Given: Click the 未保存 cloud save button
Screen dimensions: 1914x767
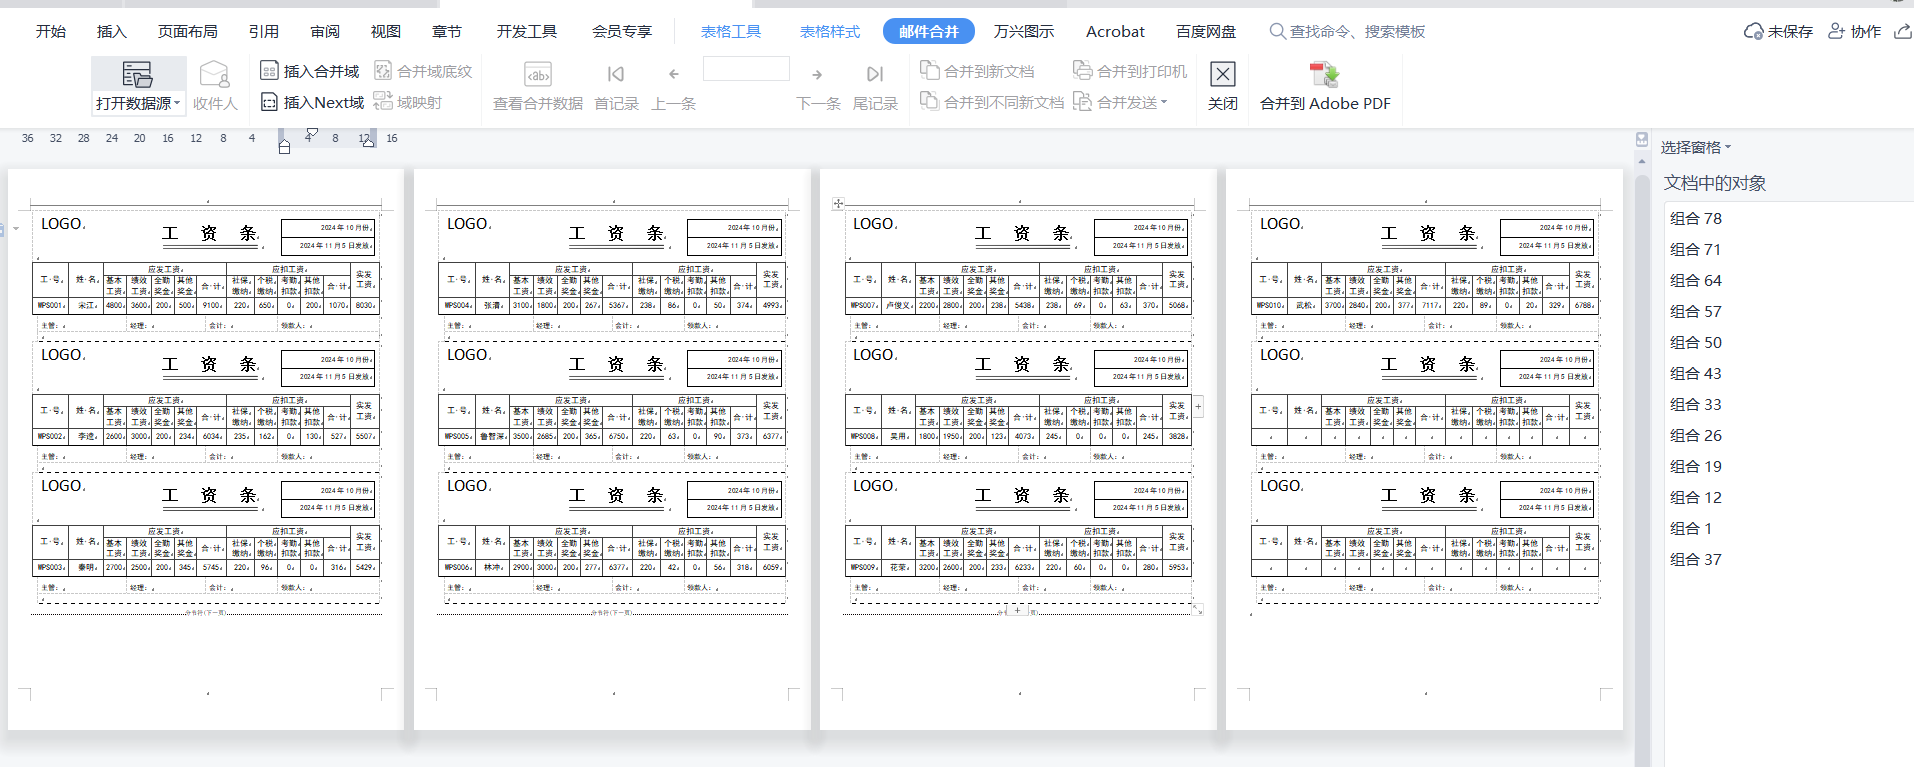Looking at the screenshot, I should (1778, 31).
